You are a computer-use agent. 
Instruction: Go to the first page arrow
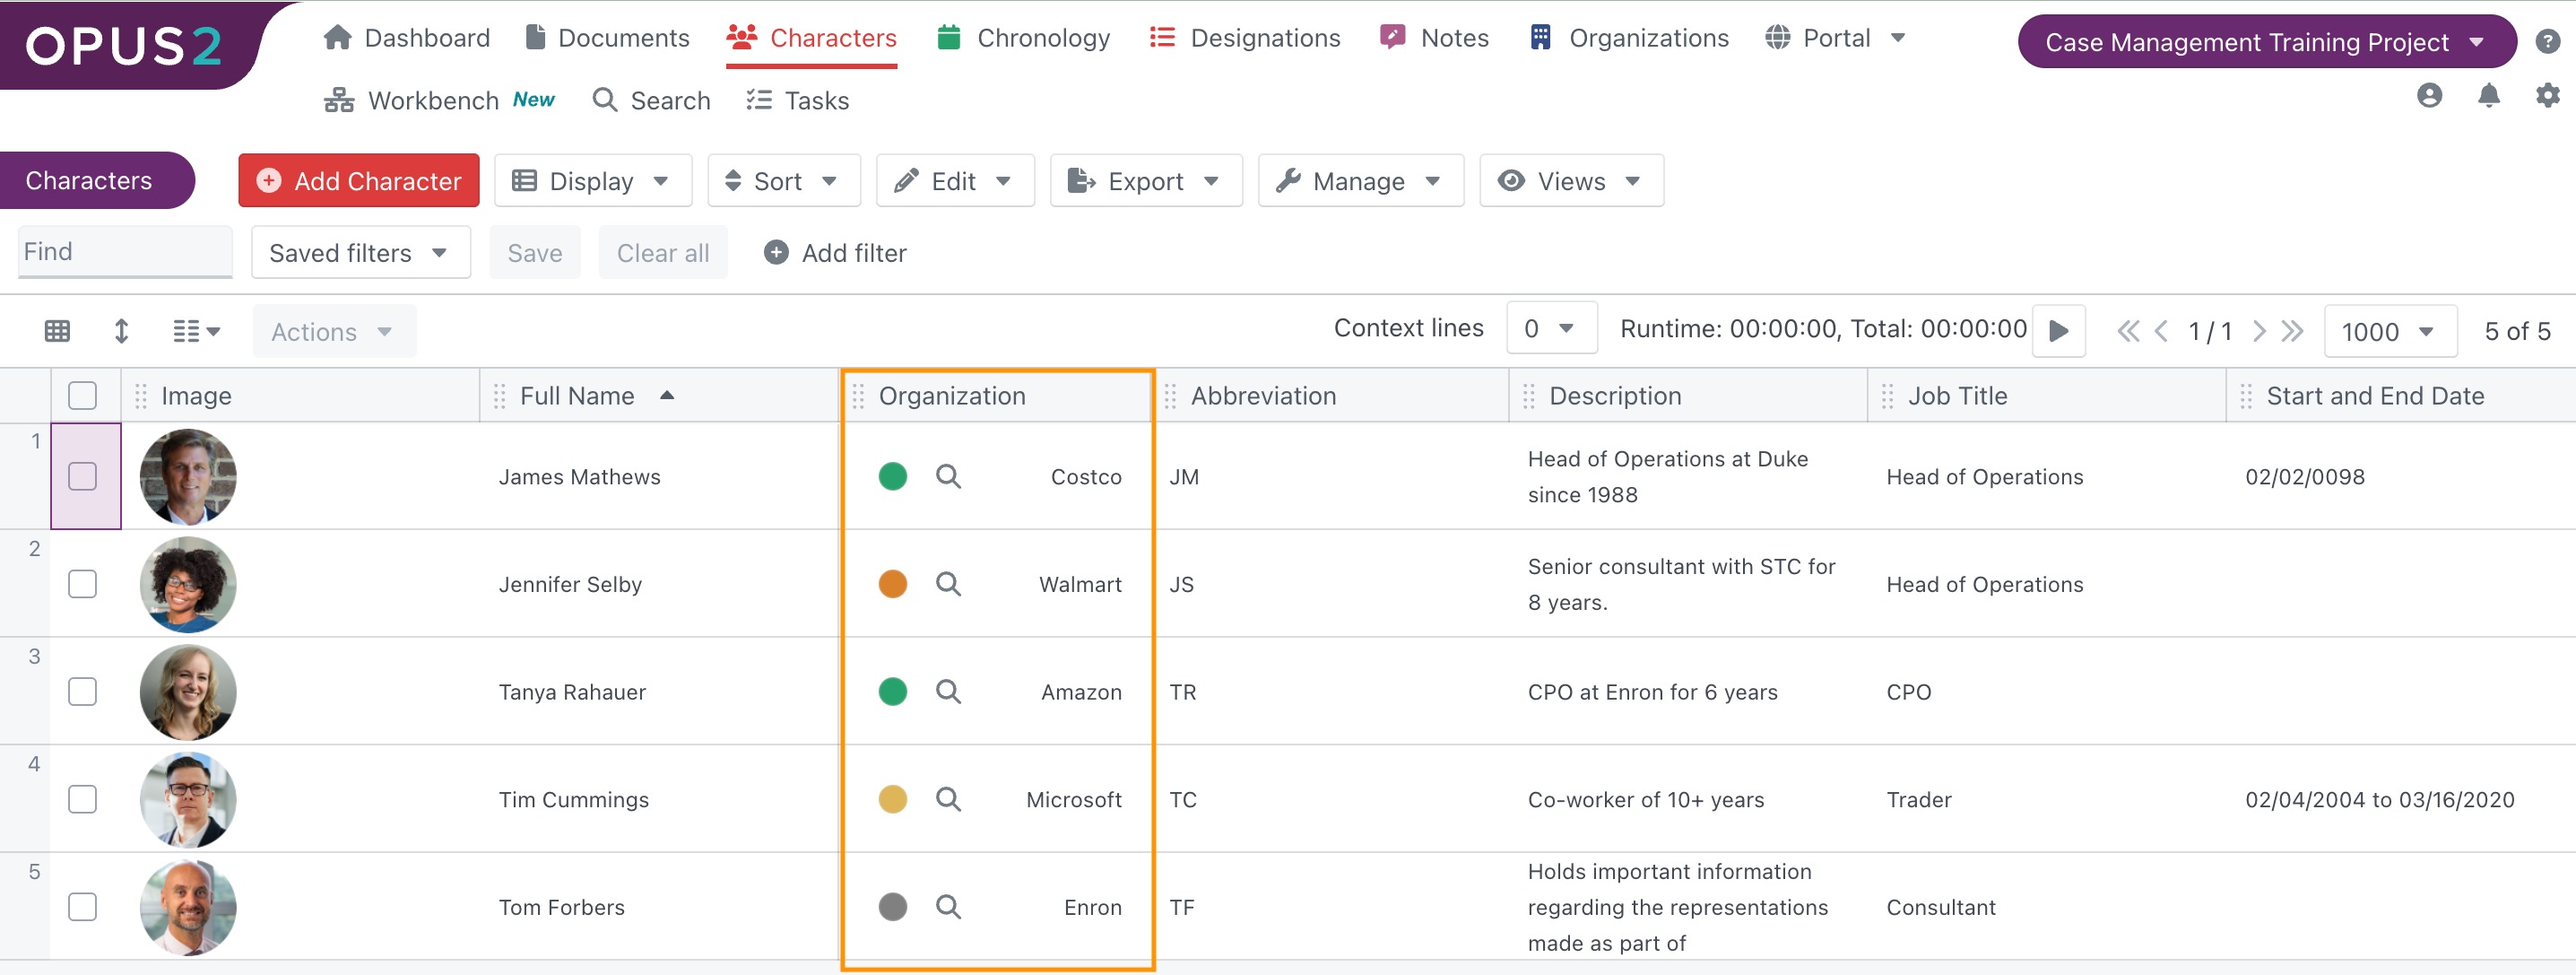pyautogui.click(x=2127, y=331)
